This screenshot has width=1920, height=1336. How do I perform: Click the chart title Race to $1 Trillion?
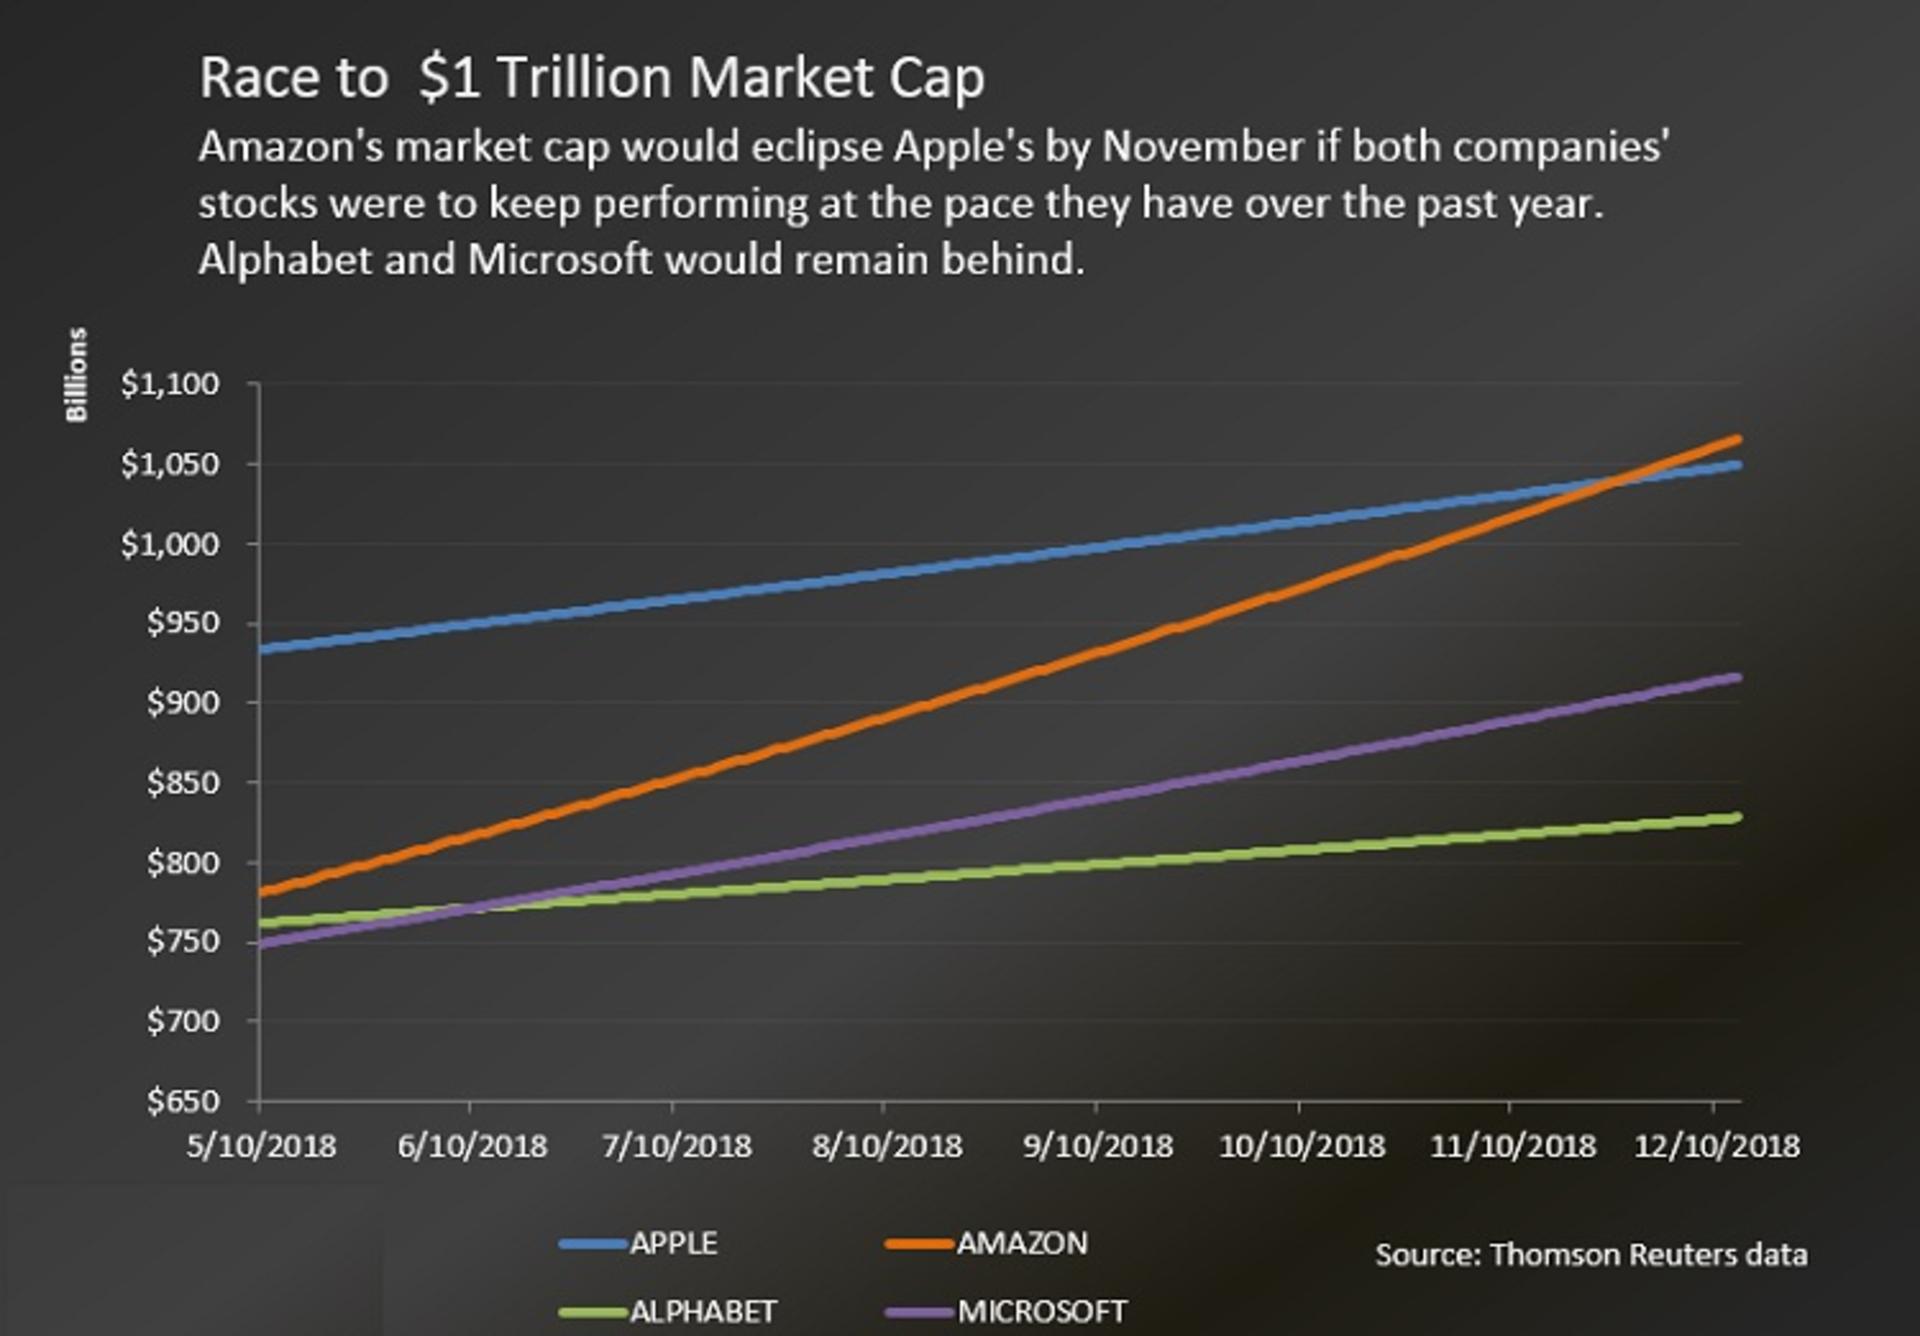tap(592, 78)
